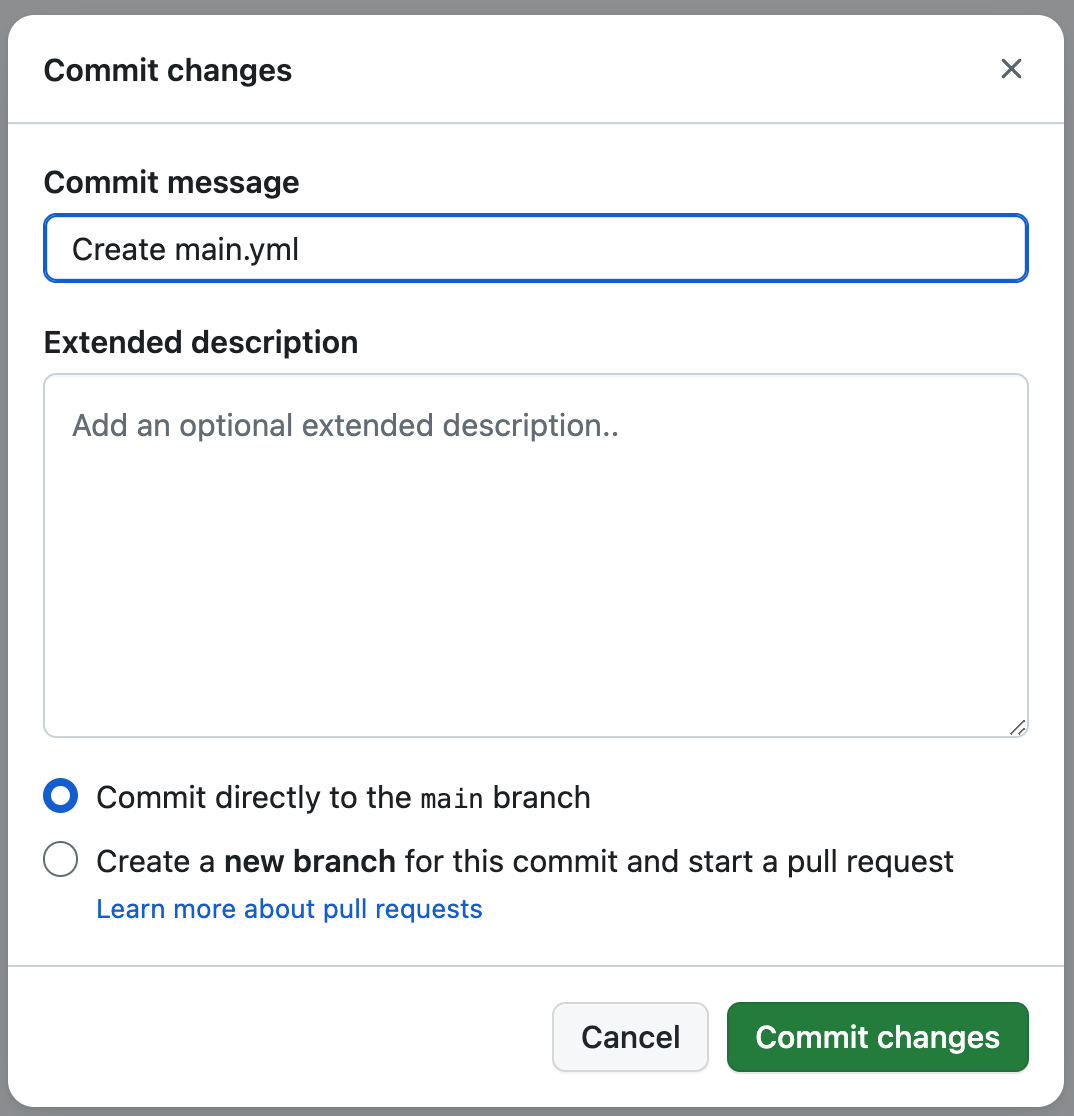Click the "Add an optional extended description" placeholder
Viewport: 1074px width, 1116px height.
click(x=345, y=426)
